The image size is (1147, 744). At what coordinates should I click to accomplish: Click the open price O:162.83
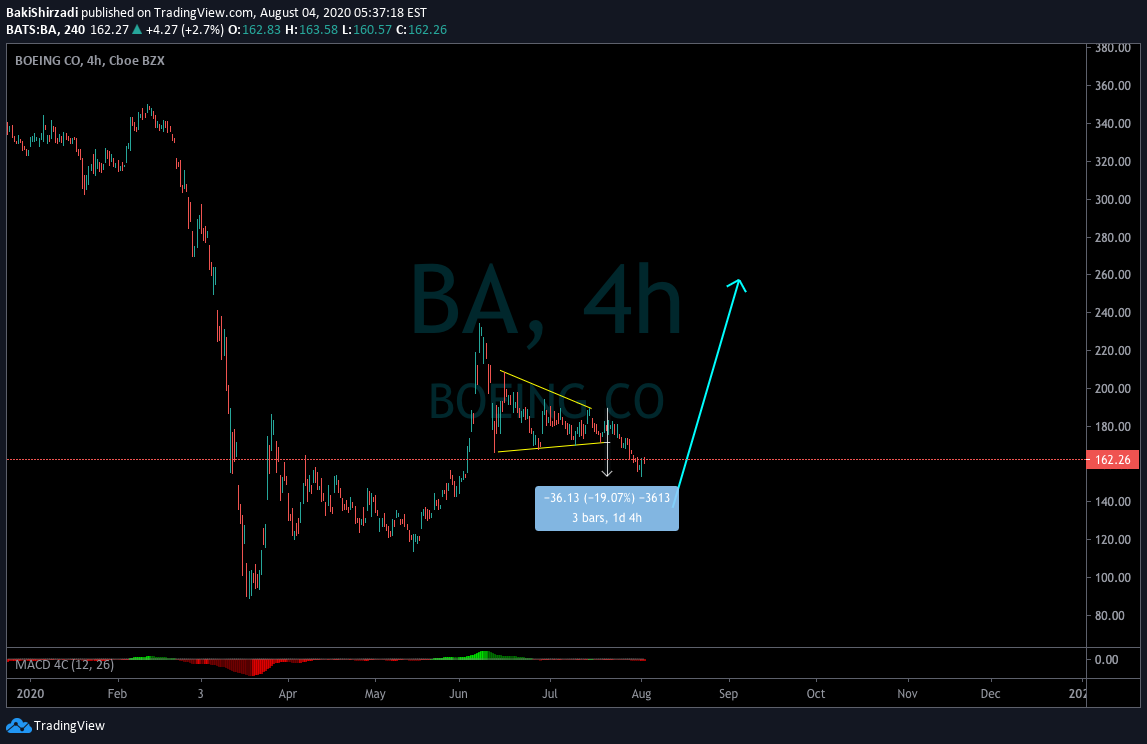(255, 30)
